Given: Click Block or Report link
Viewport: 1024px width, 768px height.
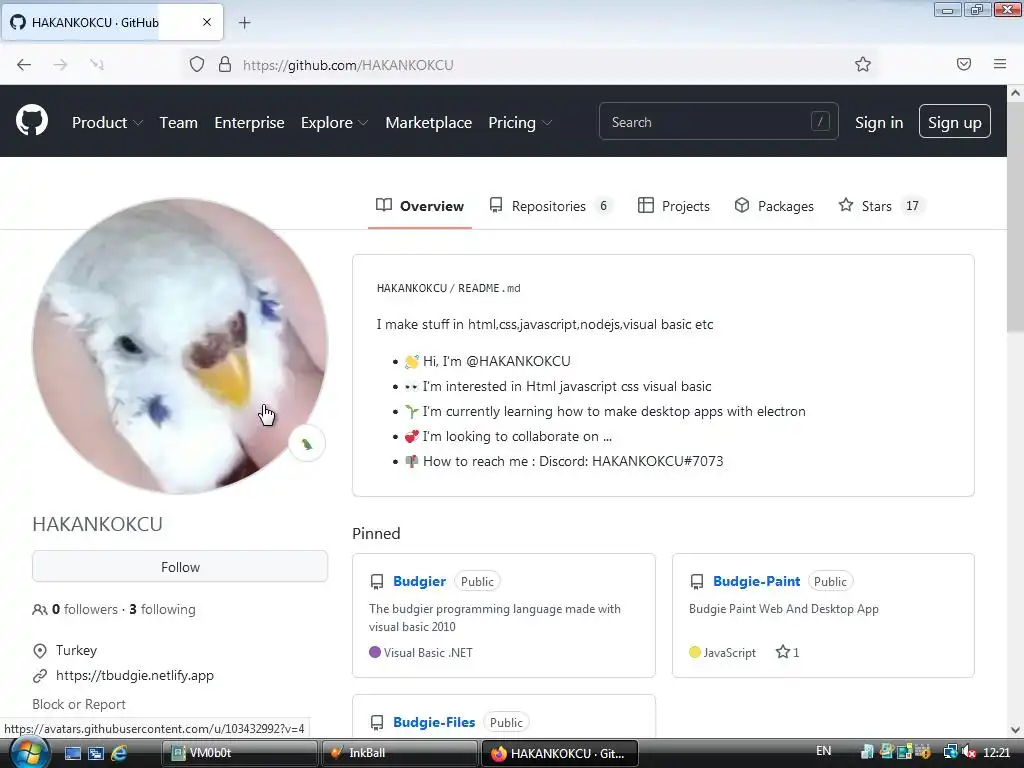Looking at the screenshot, I should 79,704.
